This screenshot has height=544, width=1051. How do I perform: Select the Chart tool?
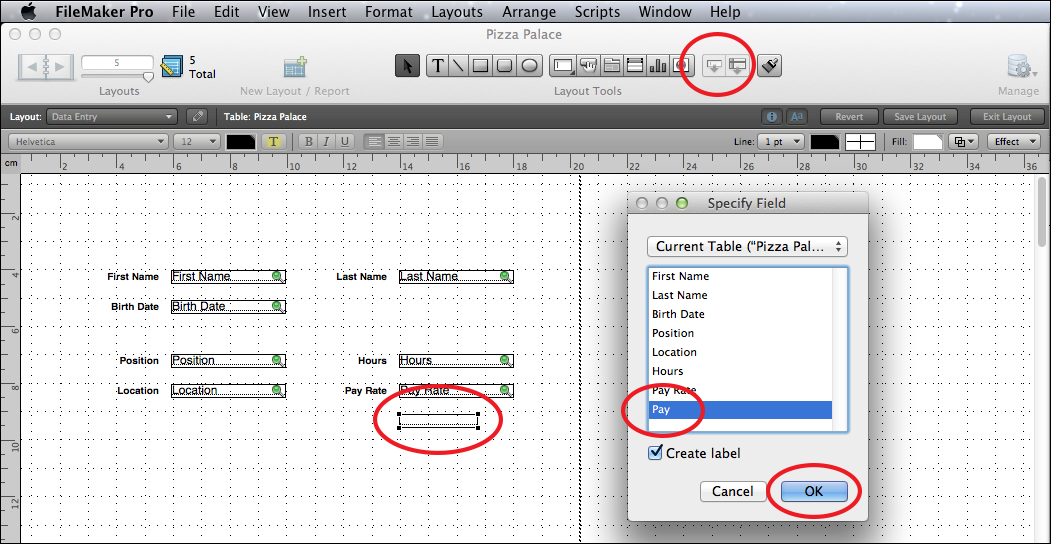pos(658,66)
